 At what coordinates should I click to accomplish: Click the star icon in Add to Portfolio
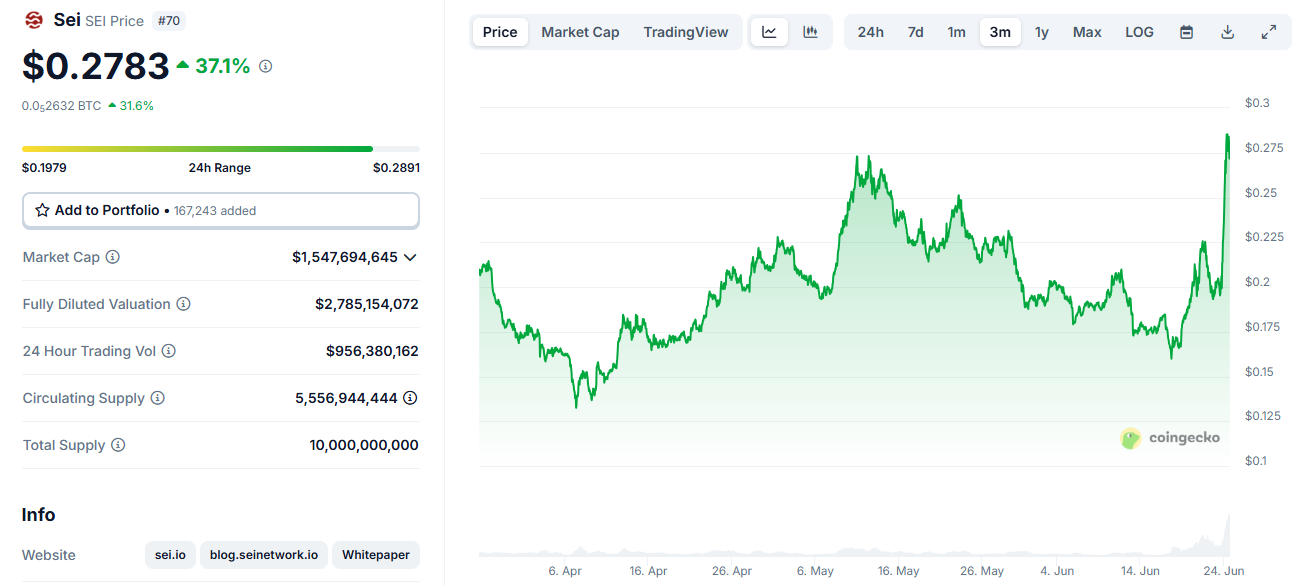coord(42,210)
